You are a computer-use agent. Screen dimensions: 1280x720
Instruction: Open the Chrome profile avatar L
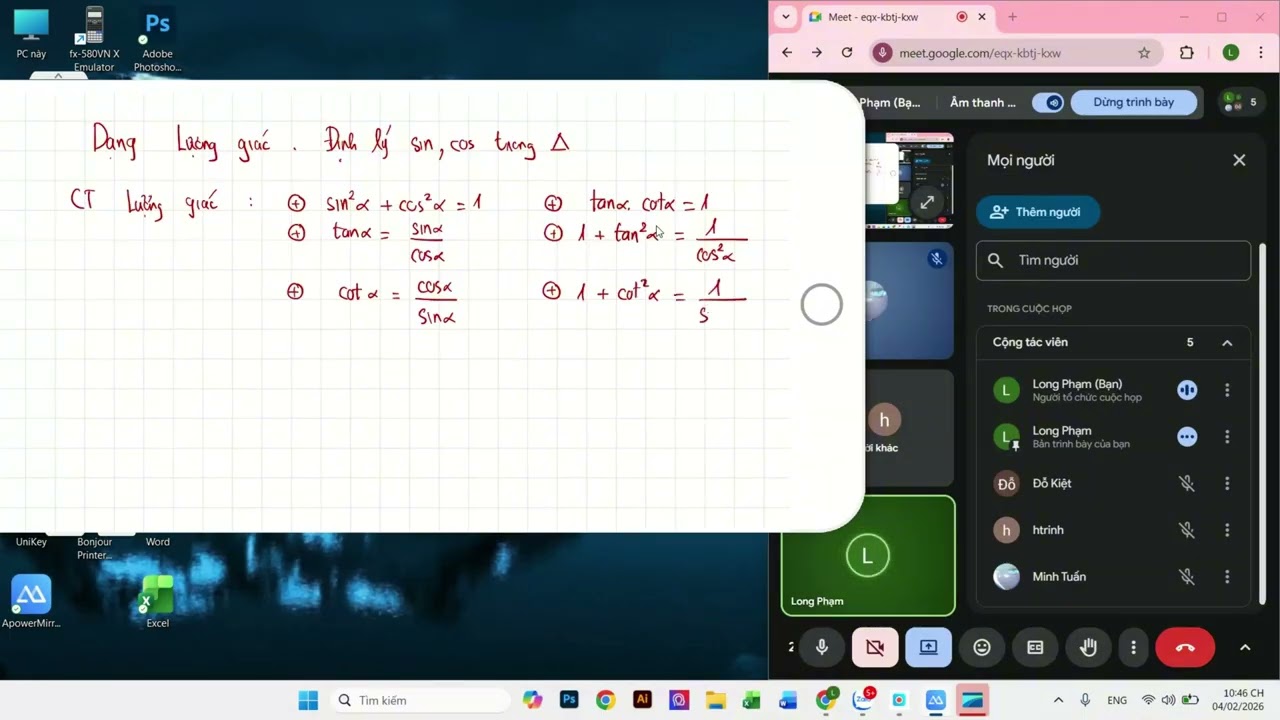(x=1231, y=53)
